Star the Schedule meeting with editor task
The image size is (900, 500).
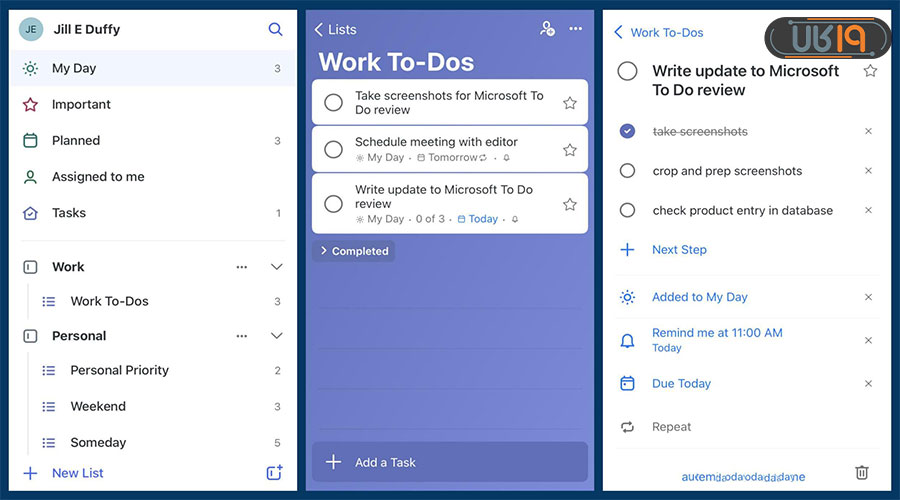click(570, 150)
